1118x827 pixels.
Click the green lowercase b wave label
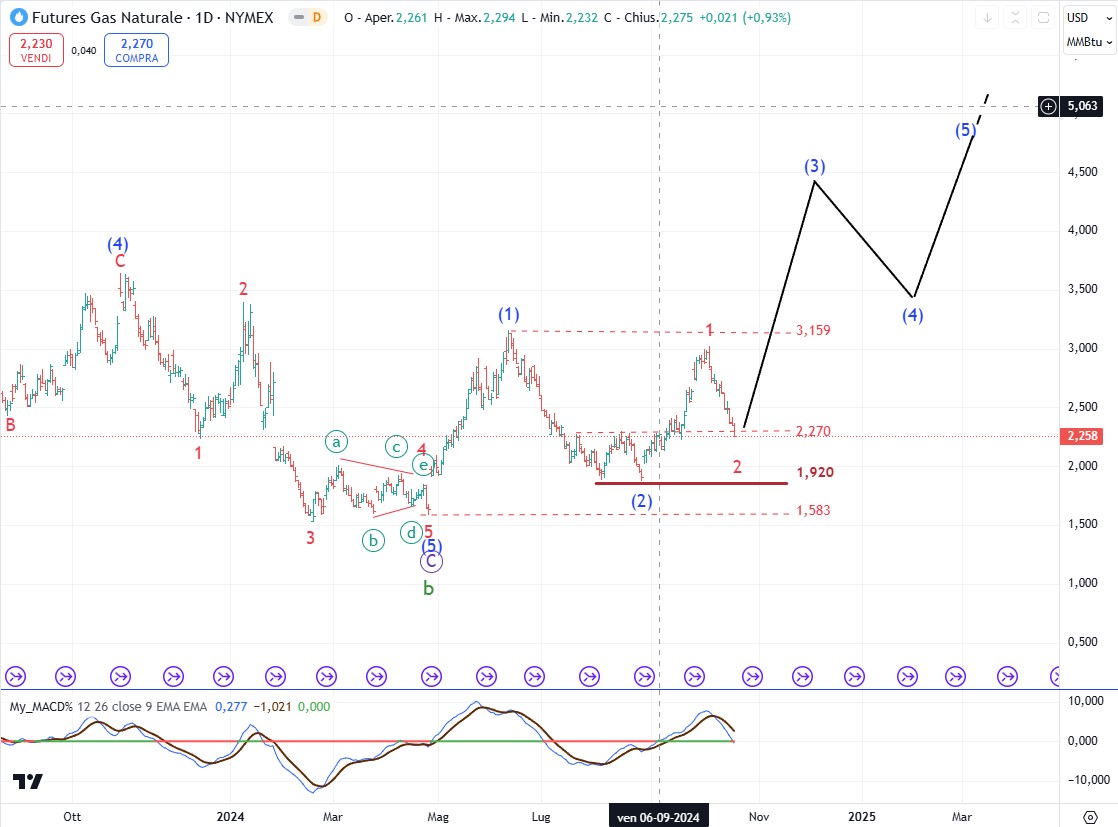pos(429,588)
